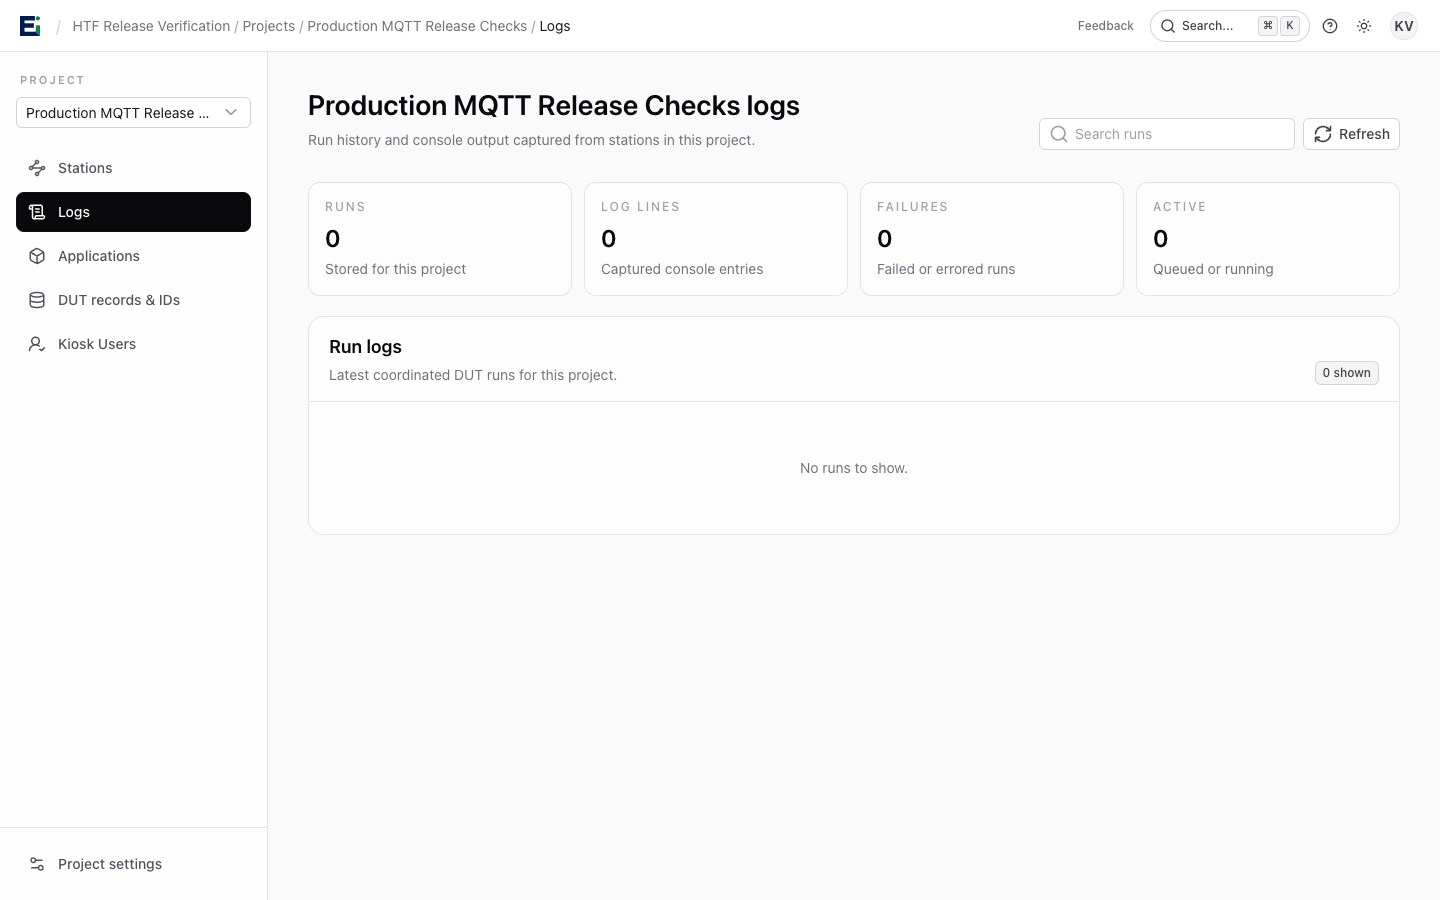Click the LOG LINES stat card
The width and height of the screenshot is (1440, 900).
point(716,239)
